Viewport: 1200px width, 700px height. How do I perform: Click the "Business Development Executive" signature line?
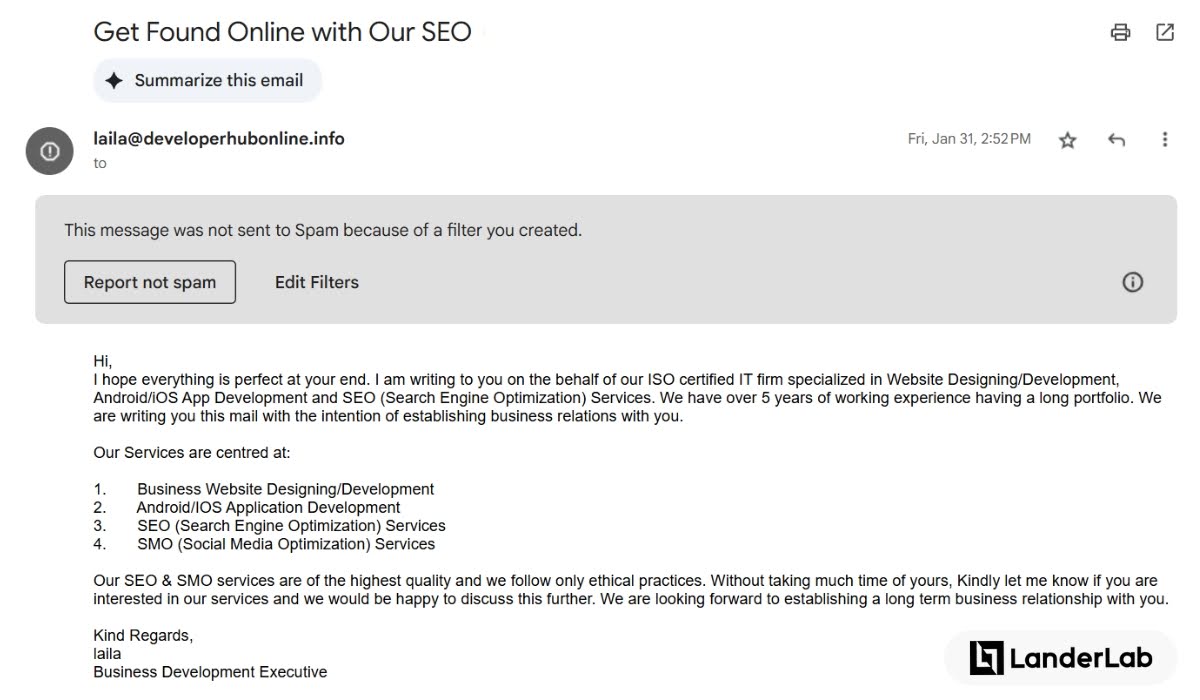210,672
